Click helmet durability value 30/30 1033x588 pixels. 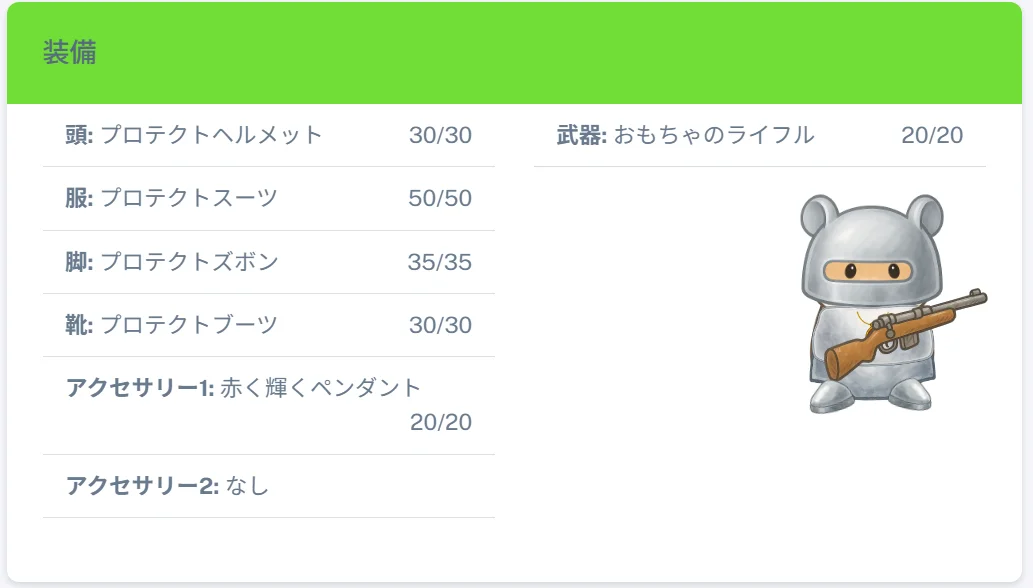(440, 135)
